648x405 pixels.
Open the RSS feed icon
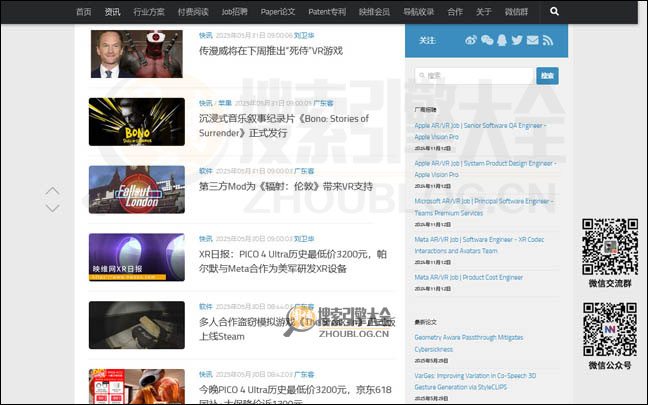coord(548,40)
